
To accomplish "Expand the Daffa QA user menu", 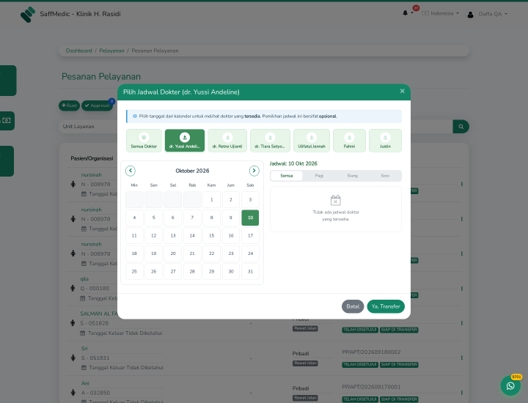I will 487,14.
